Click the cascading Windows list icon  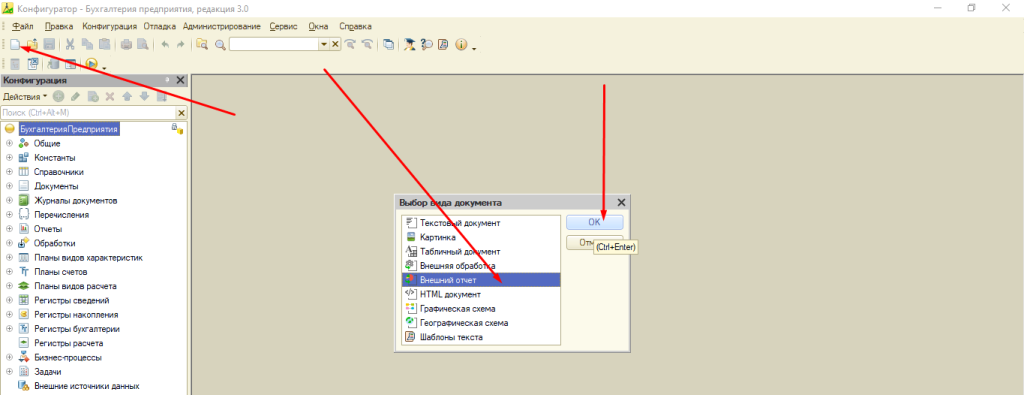point(389,44)
